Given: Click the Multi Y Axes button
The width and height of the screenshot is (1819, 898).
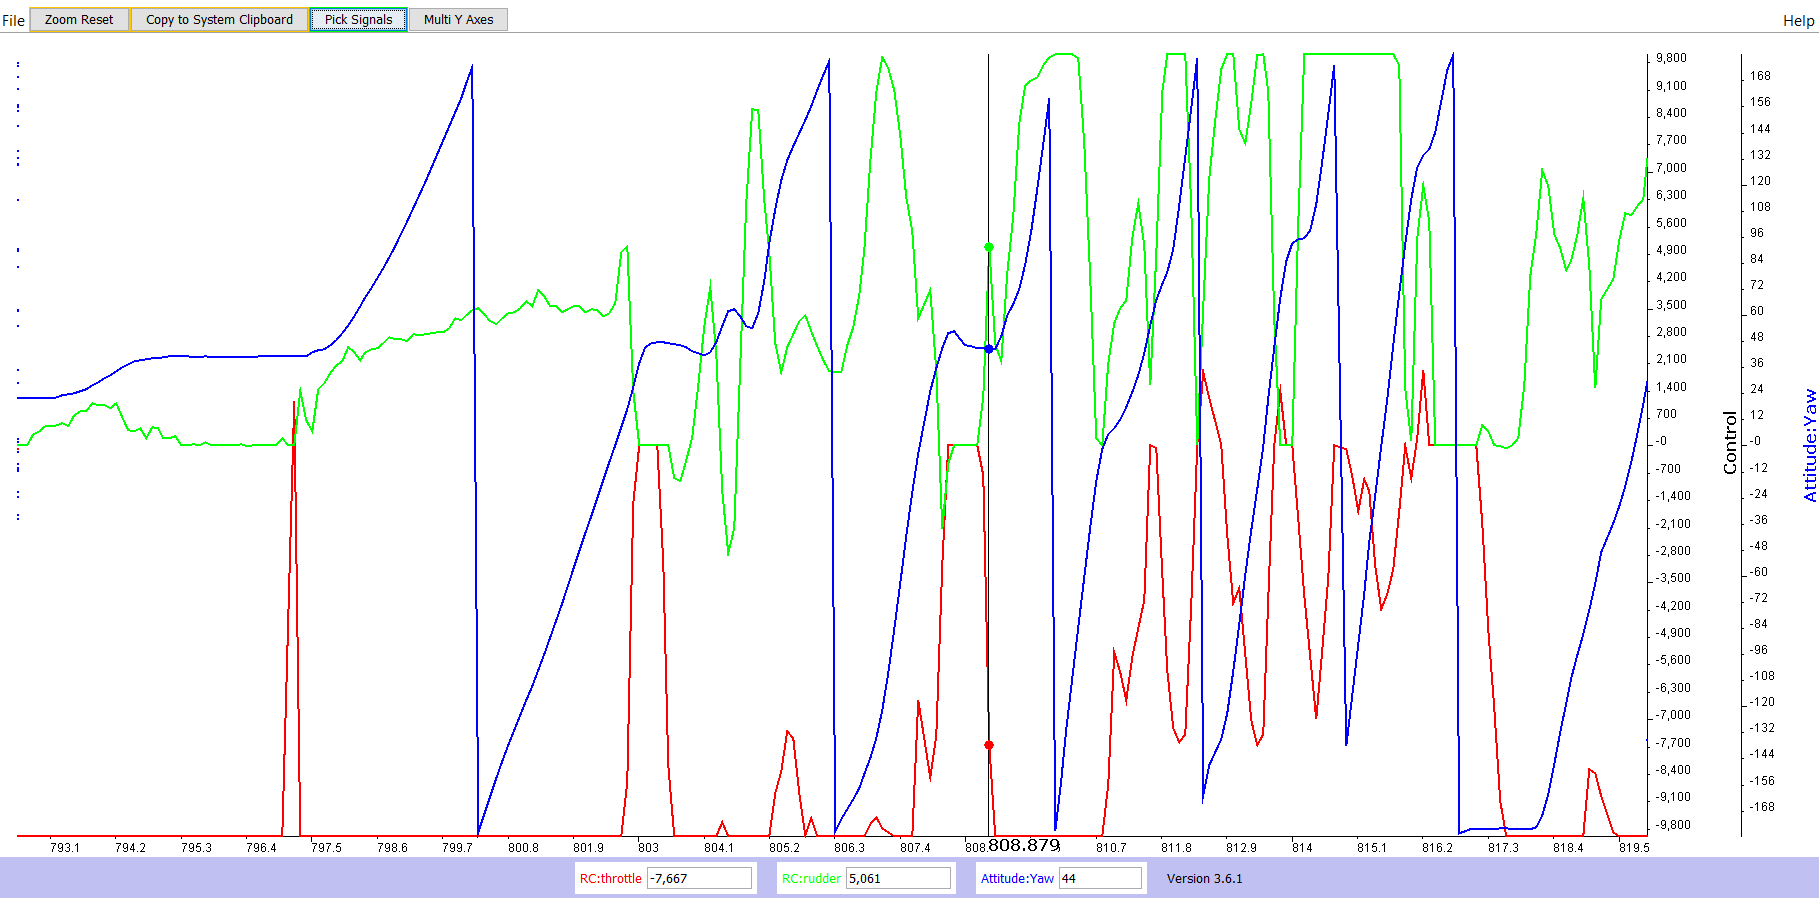Looking at the screenshot, I should (x=458, y=19).
